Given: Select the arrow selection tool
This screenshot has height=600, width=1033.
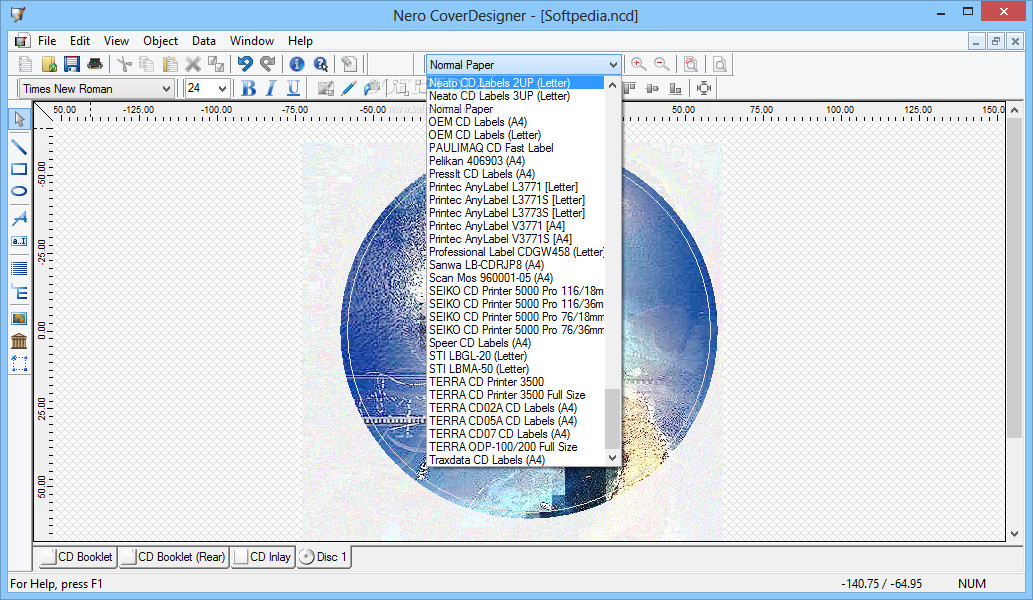Looking at the screenshot, I should [x=19, y=119].
